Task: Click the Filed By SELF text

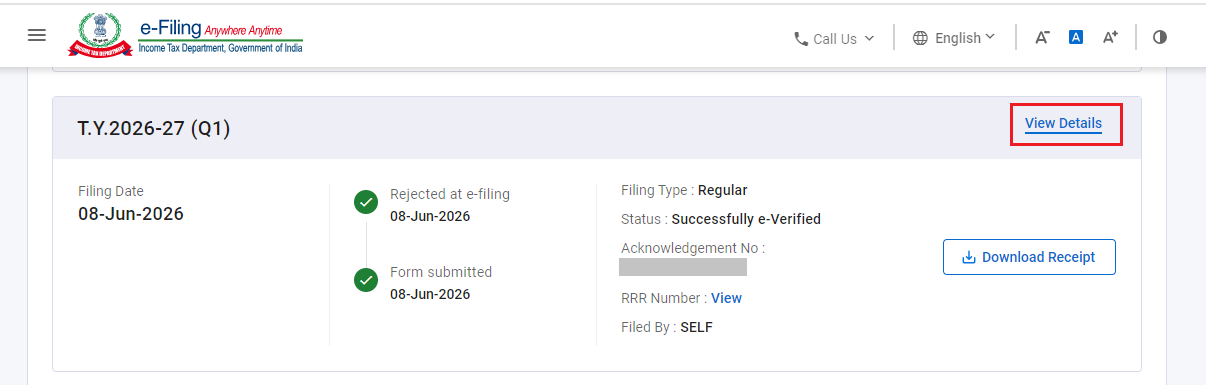Action: coord(667,327)
